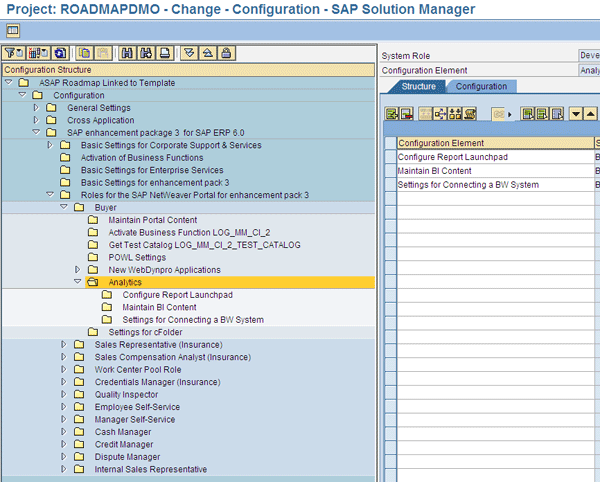The image size is (600, 482).
Task: Collapse ASAP Roadmap Linked to Template node
Action: coord(9,82)
